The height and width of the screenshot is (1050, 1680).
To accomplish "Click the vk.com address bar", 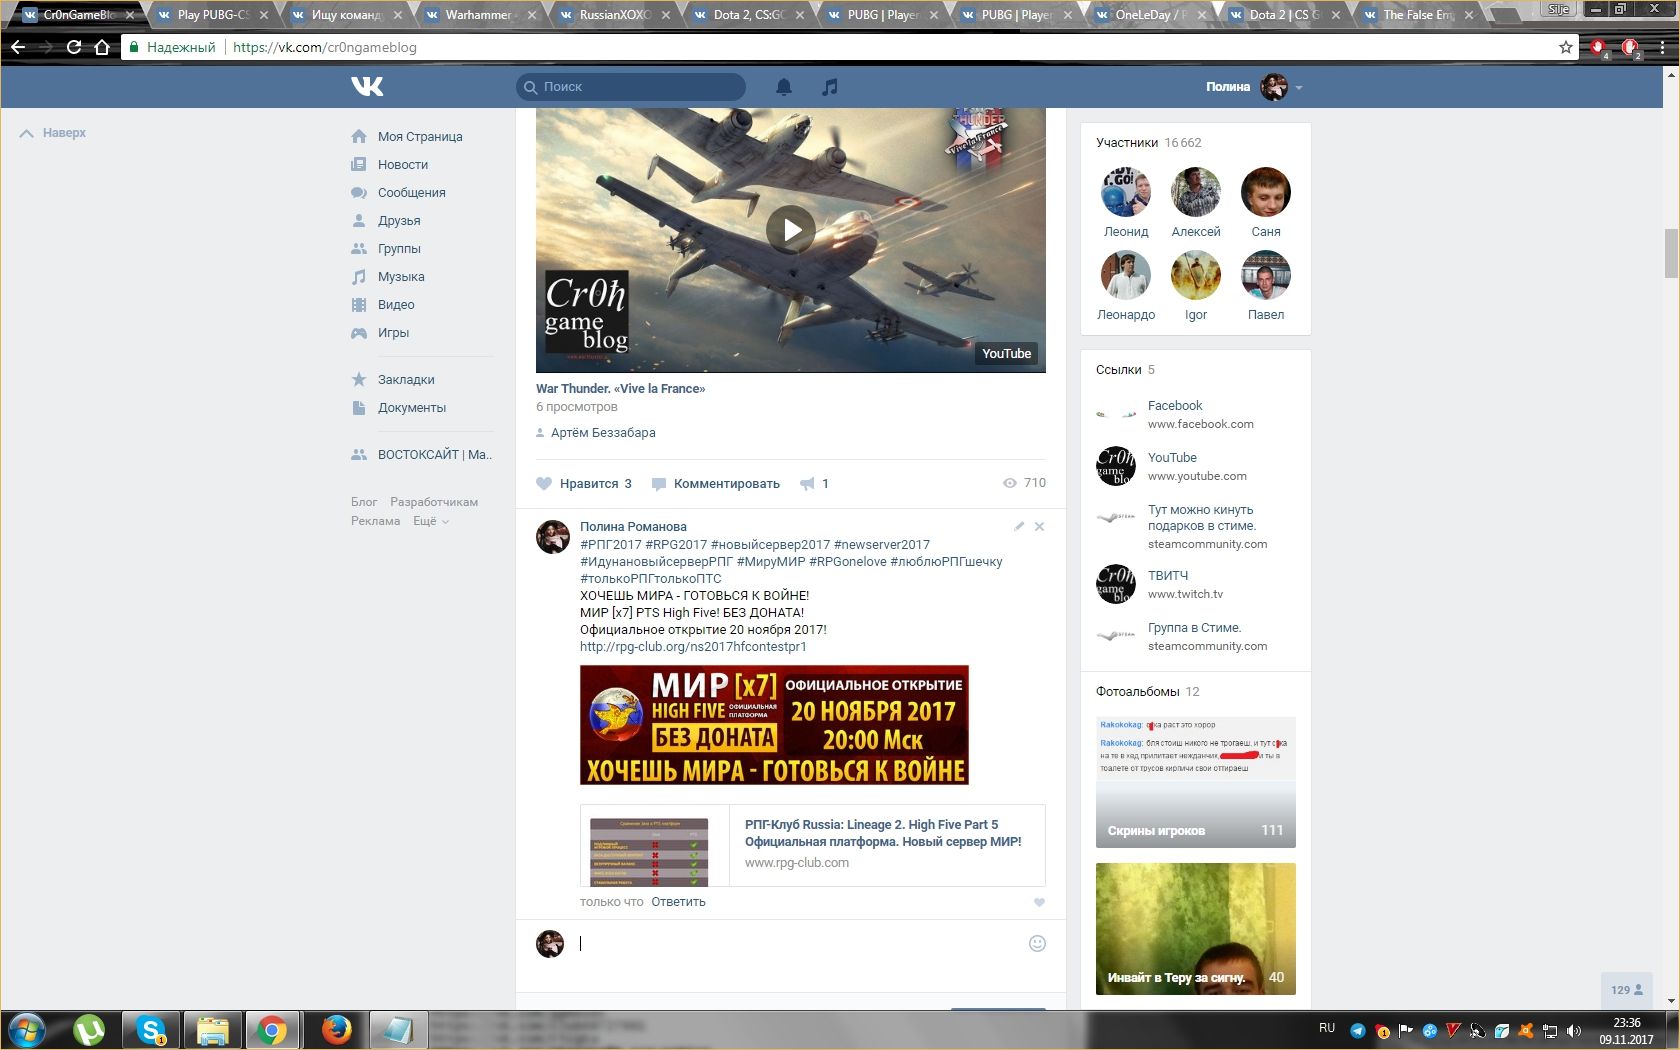I will 848,47.
